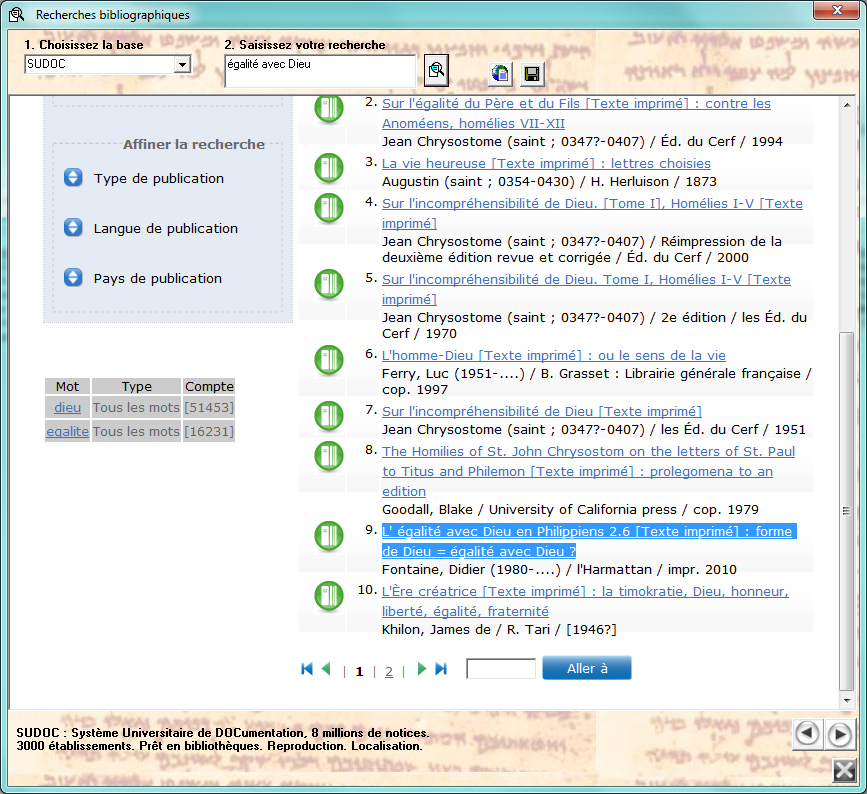This screenshot has width=867, height=794.
Task: Click the page number input box
Action: (501, 668)
